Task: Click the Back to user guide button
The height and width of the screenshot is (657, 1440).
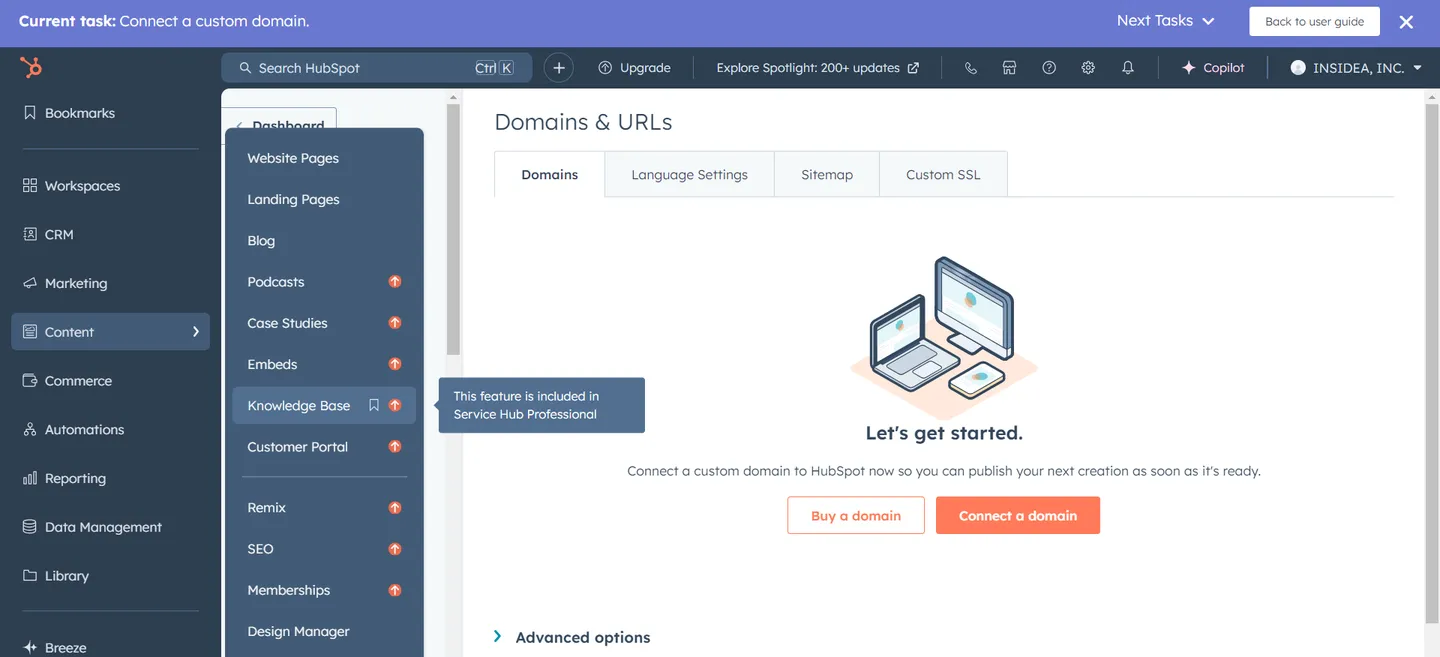Action: (1314, 21)
